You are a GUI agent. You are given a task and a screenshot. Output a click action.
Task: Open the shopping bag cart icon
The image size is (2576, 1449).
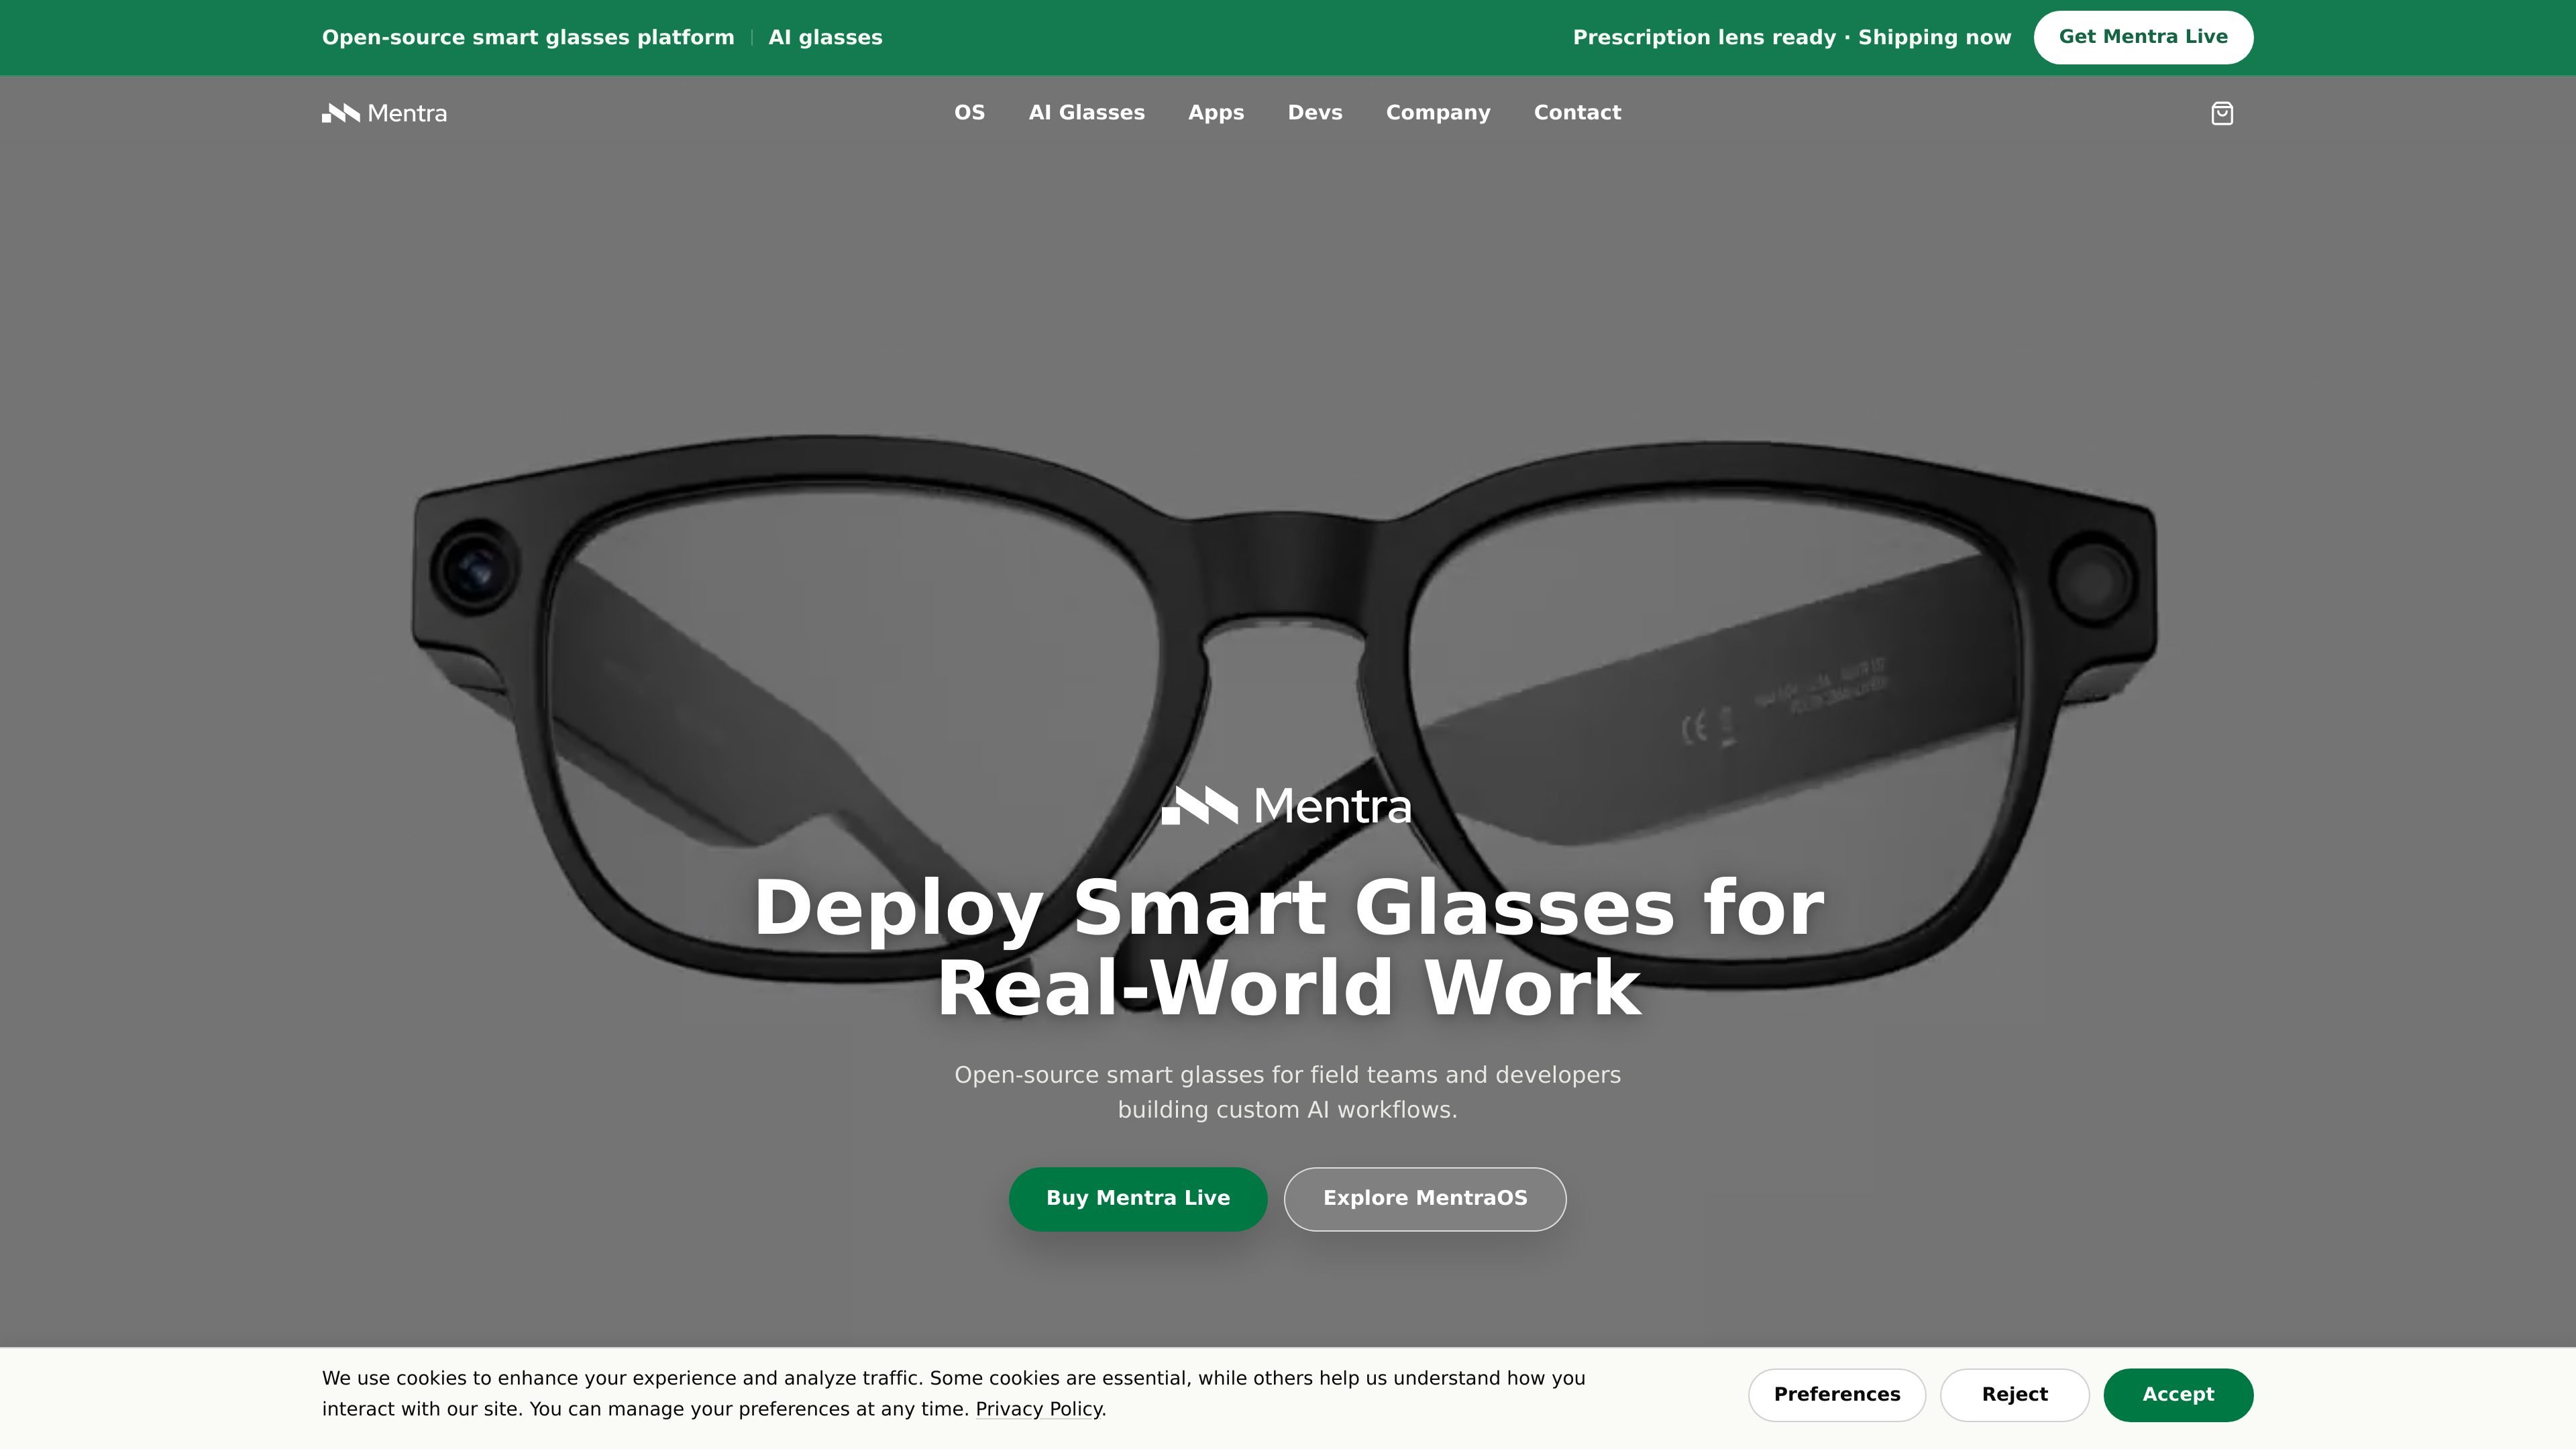point(2221,113)
